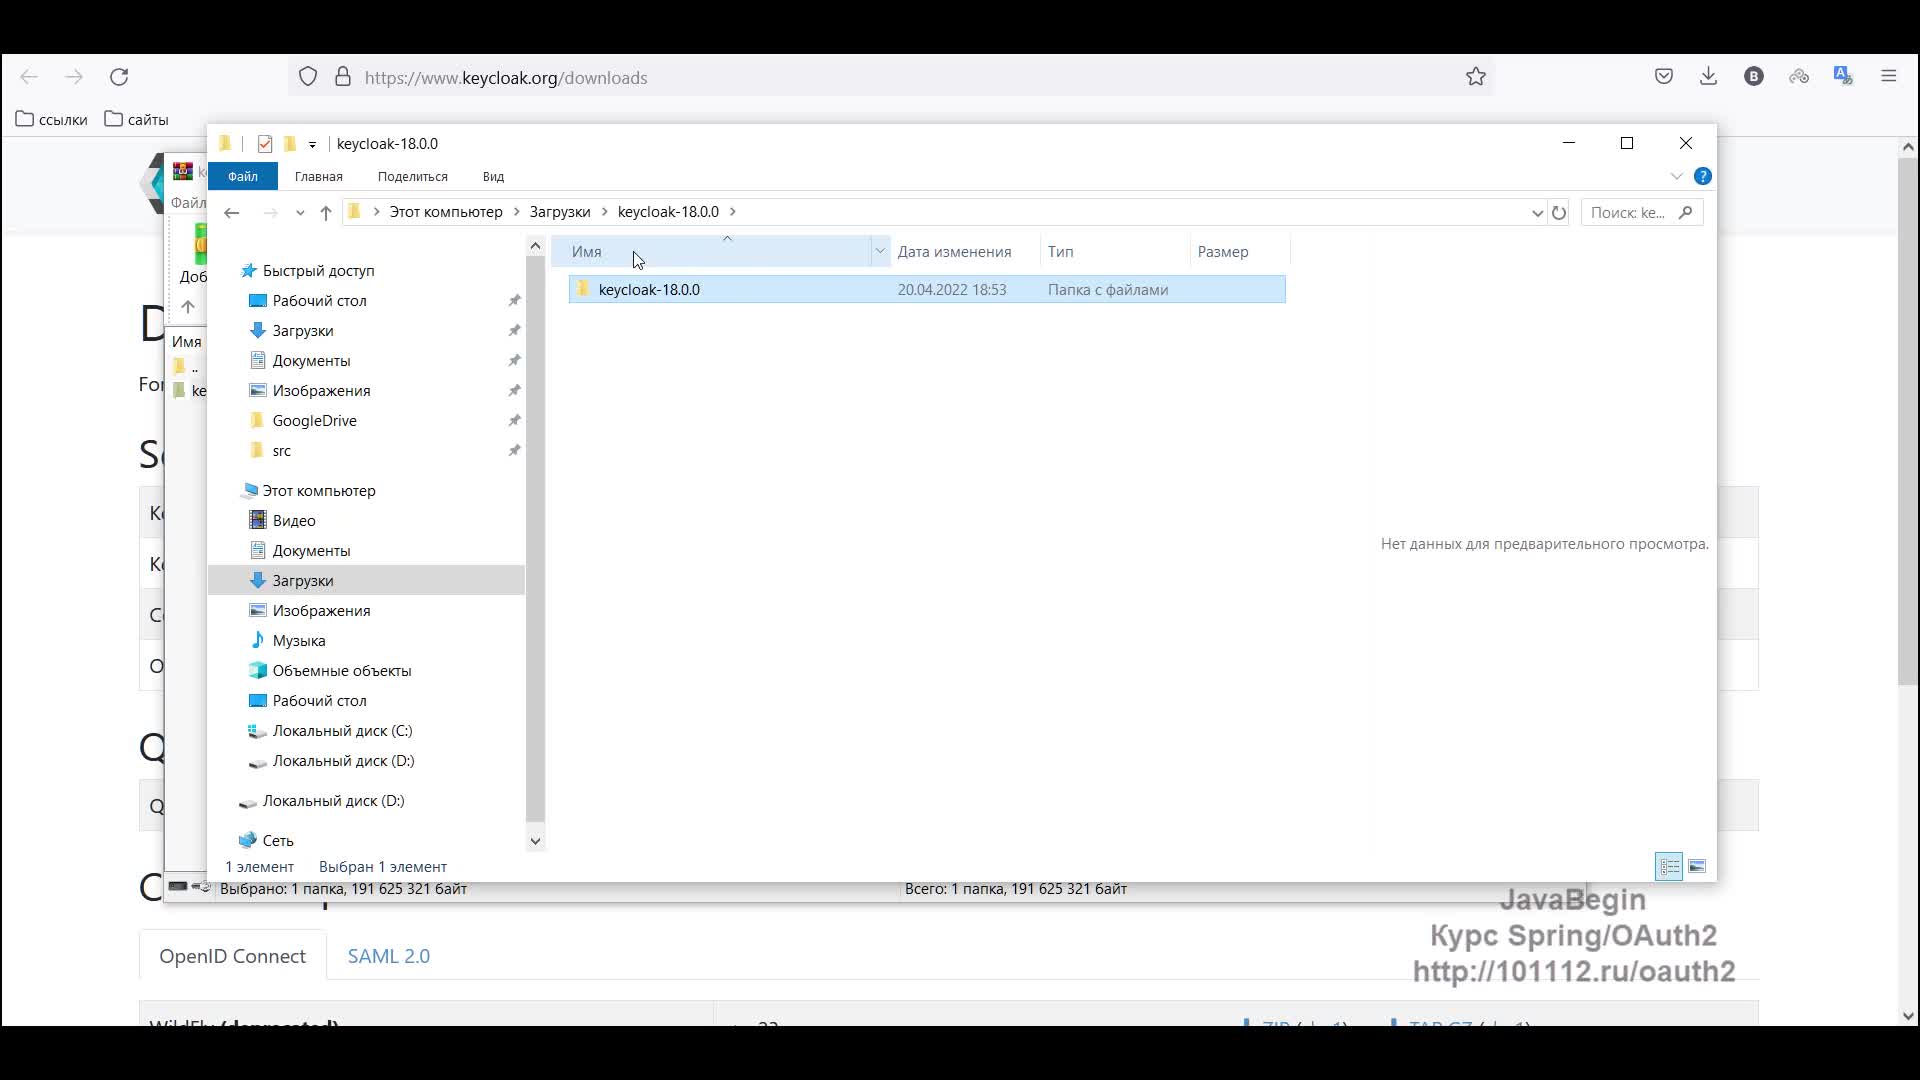Click Этот компьютер breadcrumb
Image resolution: width=1920 pixels, height=1080 pixels.
click(x=446, y=212)
